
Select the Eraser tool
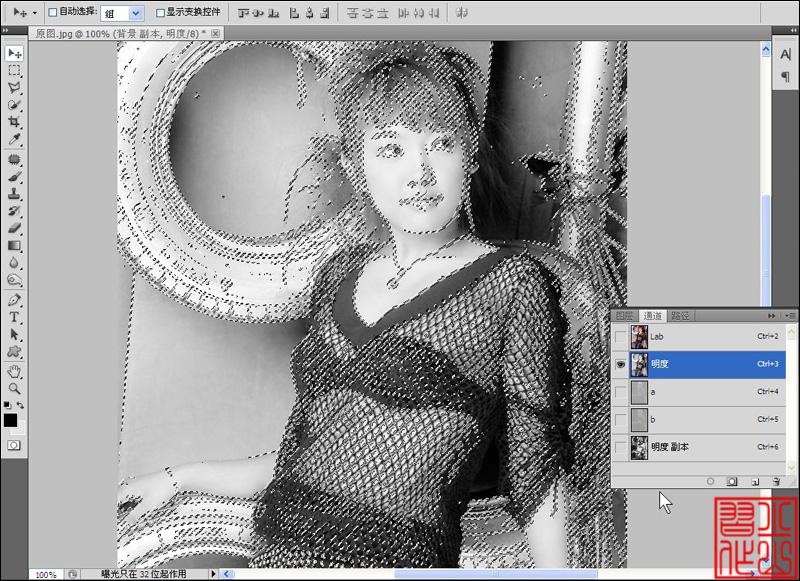click(x=14, y=228)
